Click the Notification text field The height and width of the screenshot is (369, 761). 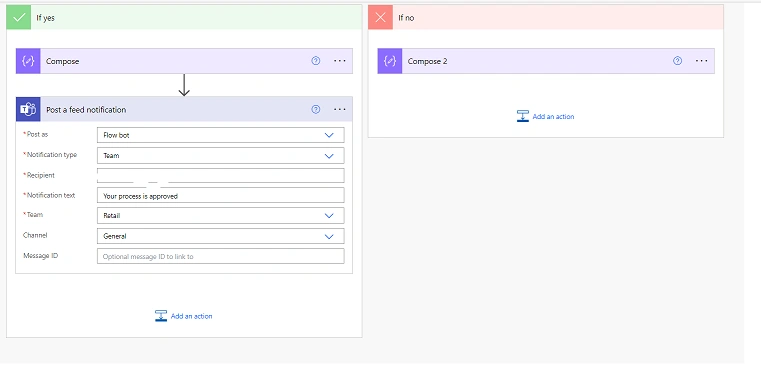(x=221, y=196)
